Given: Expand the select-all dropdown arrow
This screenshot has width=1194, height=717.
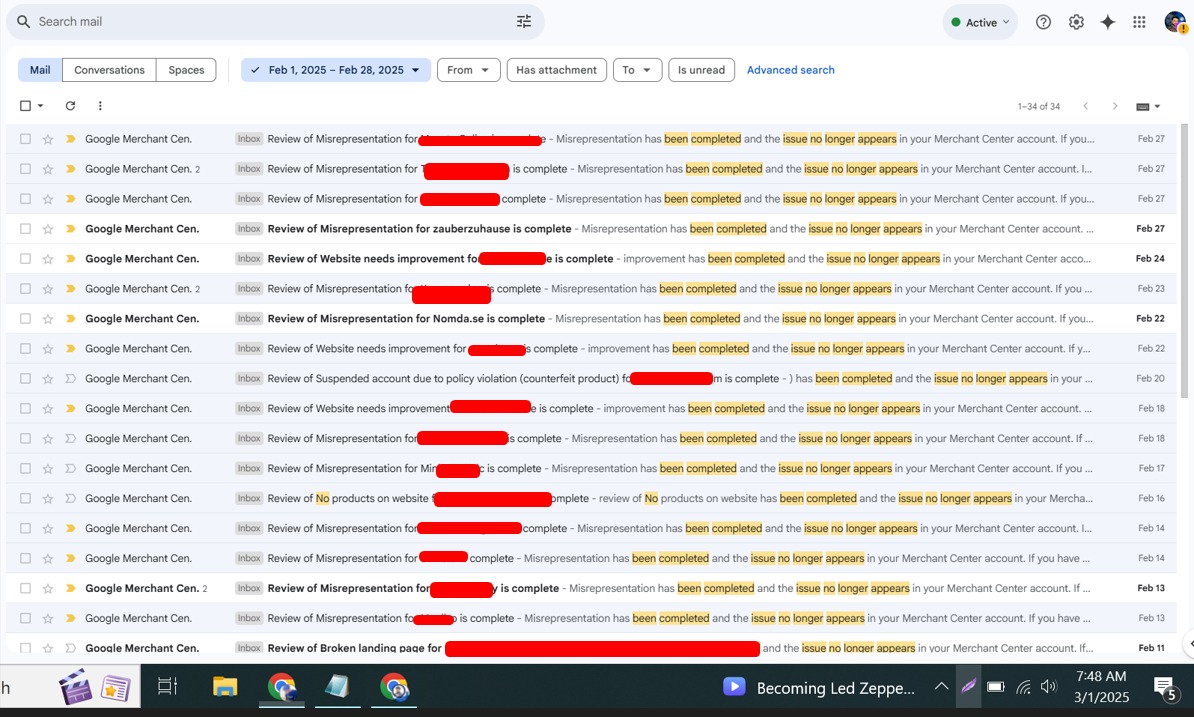Looking at the screenshot, I should (40, 106).
